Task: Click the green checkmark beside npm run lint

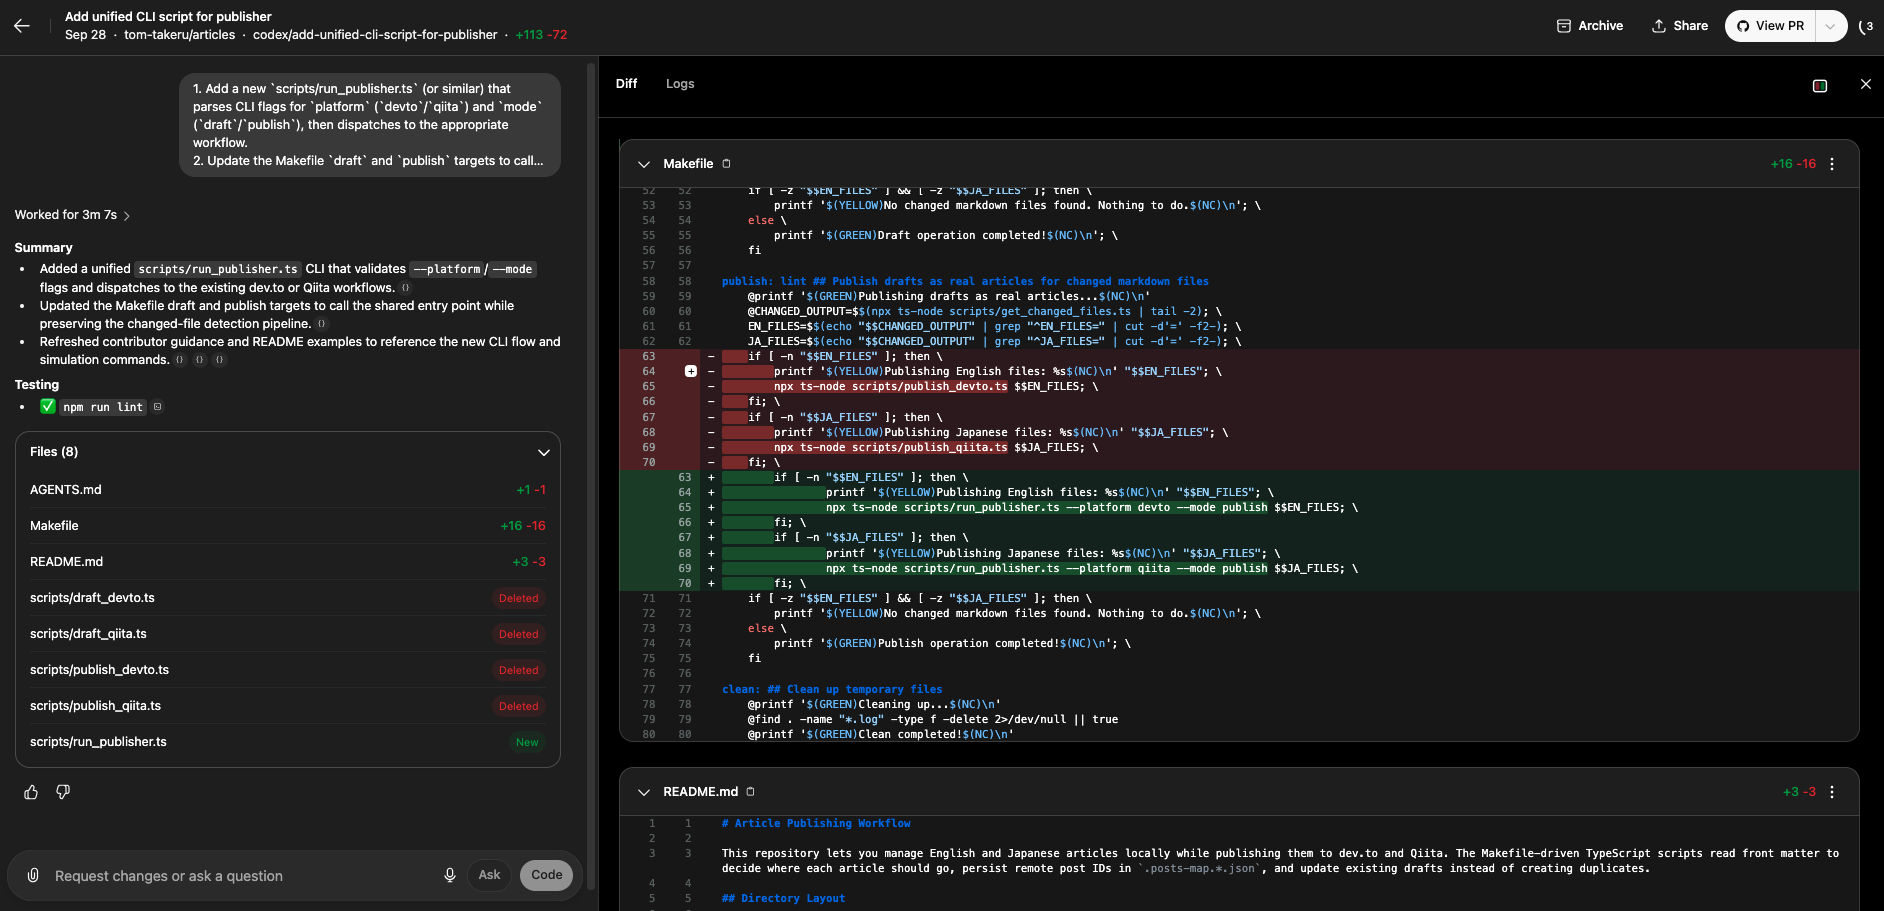Action: pos(47,406)
